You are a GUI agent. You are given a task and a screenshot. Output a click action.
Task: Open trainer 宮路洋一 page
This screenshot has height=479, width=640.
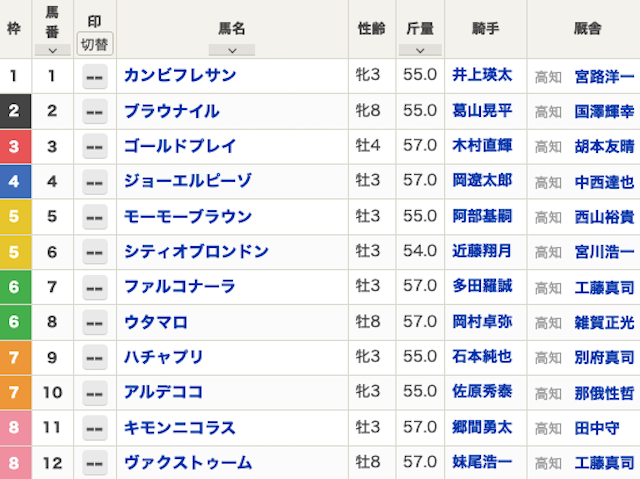point(604,75)
